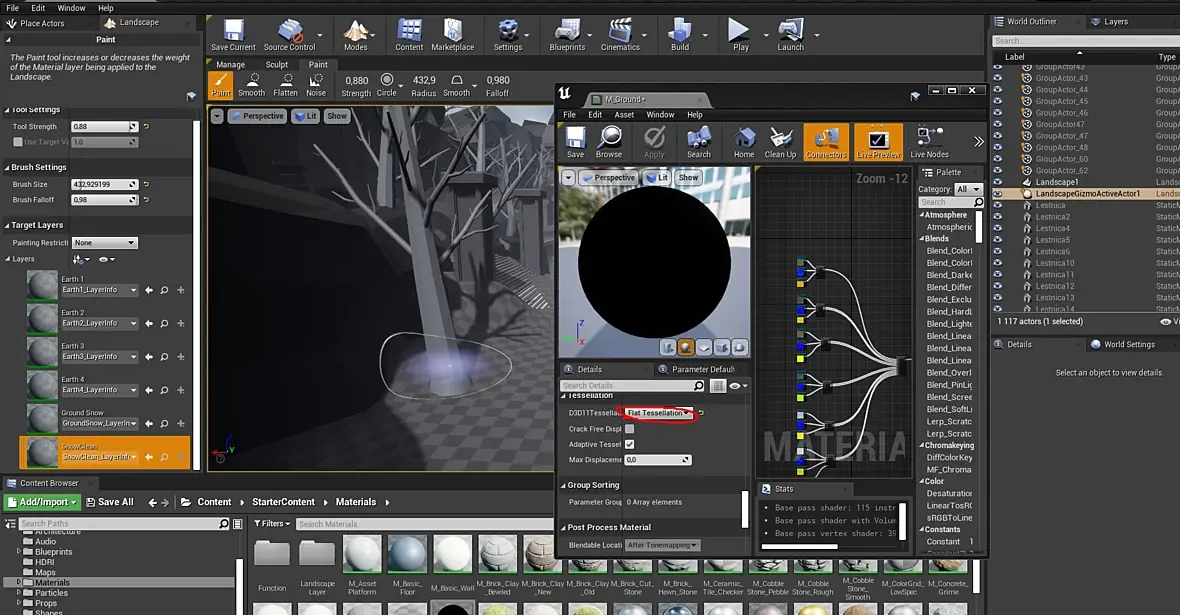Image resolution: width=1180 pixels, height=615 pixels.
Task: Open the D3D11 Tessellation Mode dropdown
Action: 658,413
